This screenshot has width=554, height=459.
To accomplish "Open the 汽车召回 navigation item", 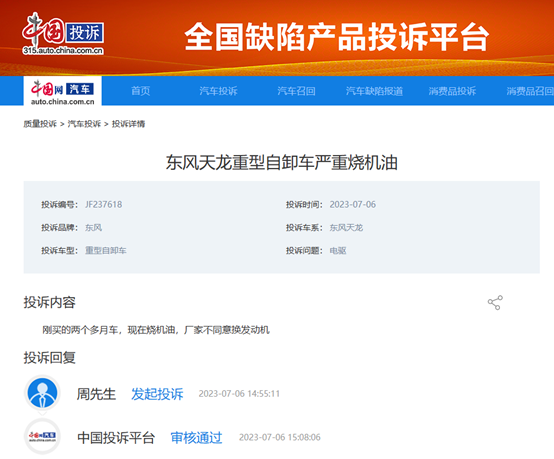I will [296, 91].
